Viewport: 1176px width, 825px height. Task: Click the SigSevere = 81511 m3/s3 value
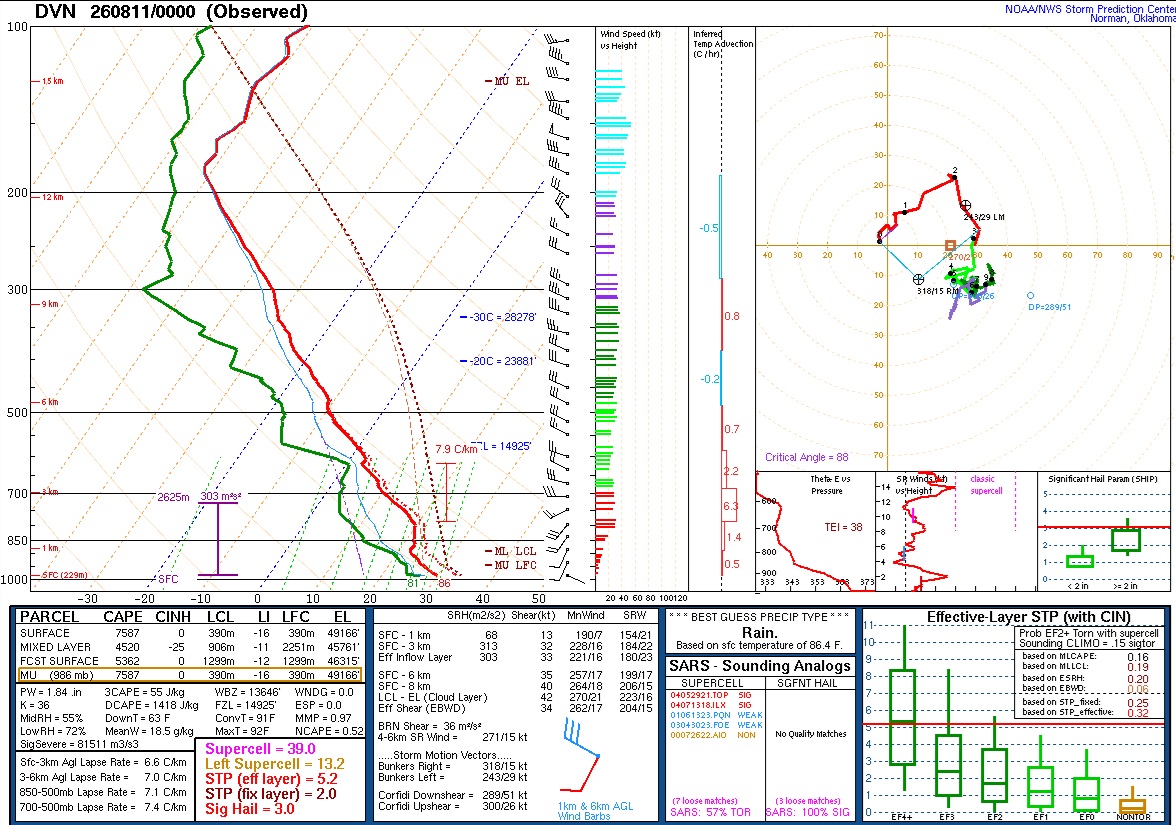pyautogui.click(x=80, y=744)
